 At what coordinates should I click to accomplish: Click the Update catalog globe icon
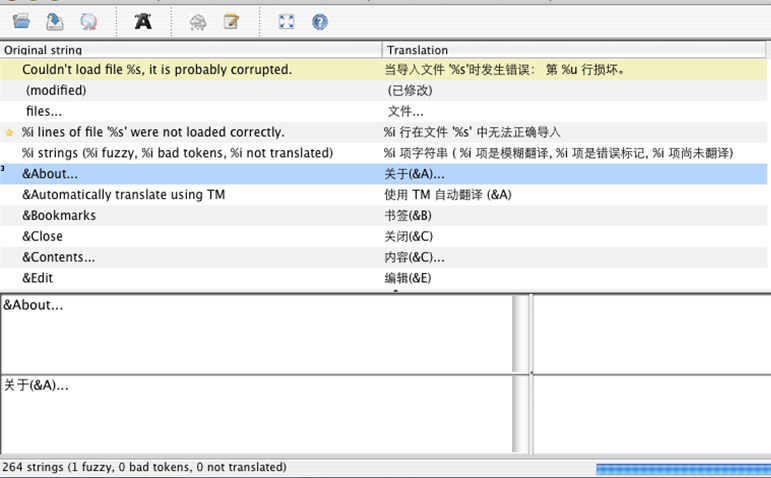pos(89,21)
